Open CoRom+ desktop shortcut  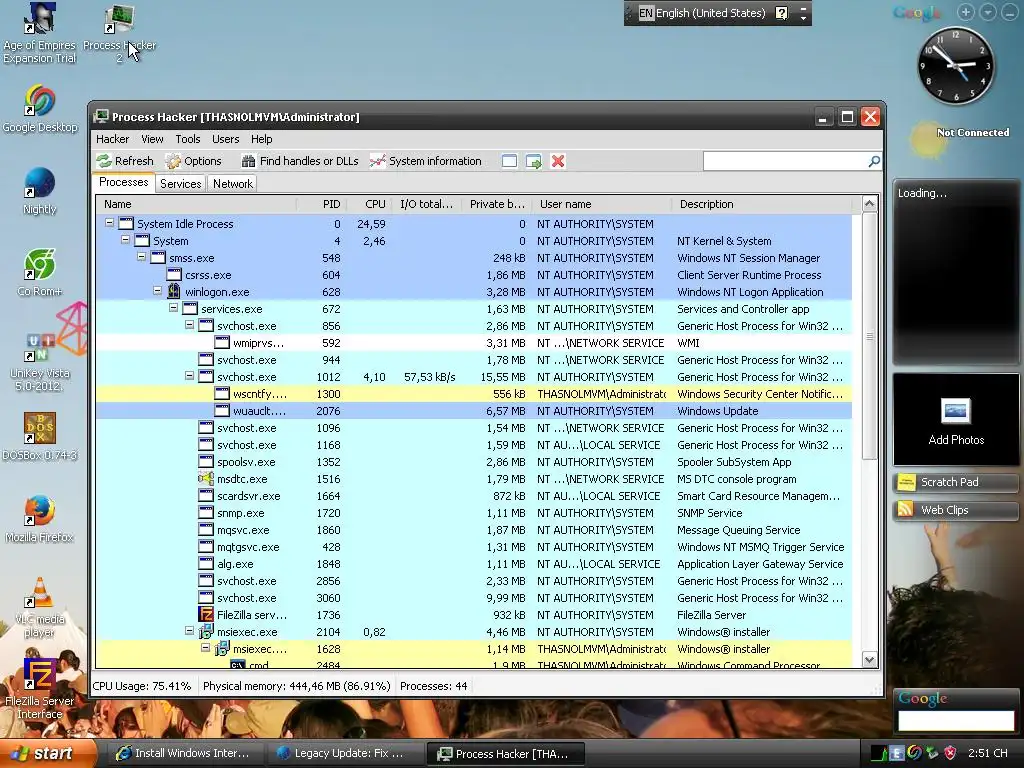coord(40,272)
